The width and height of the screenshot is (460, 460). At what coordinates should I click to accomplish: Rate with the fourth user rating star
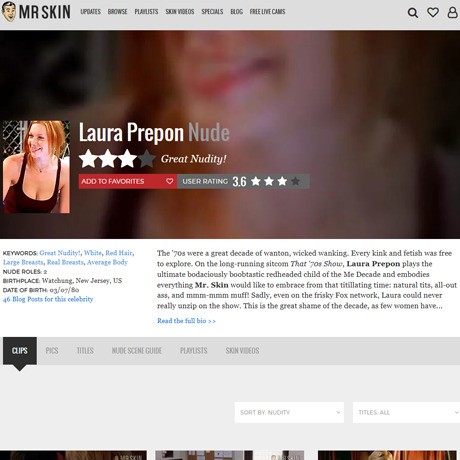click(x=295, y=181)
